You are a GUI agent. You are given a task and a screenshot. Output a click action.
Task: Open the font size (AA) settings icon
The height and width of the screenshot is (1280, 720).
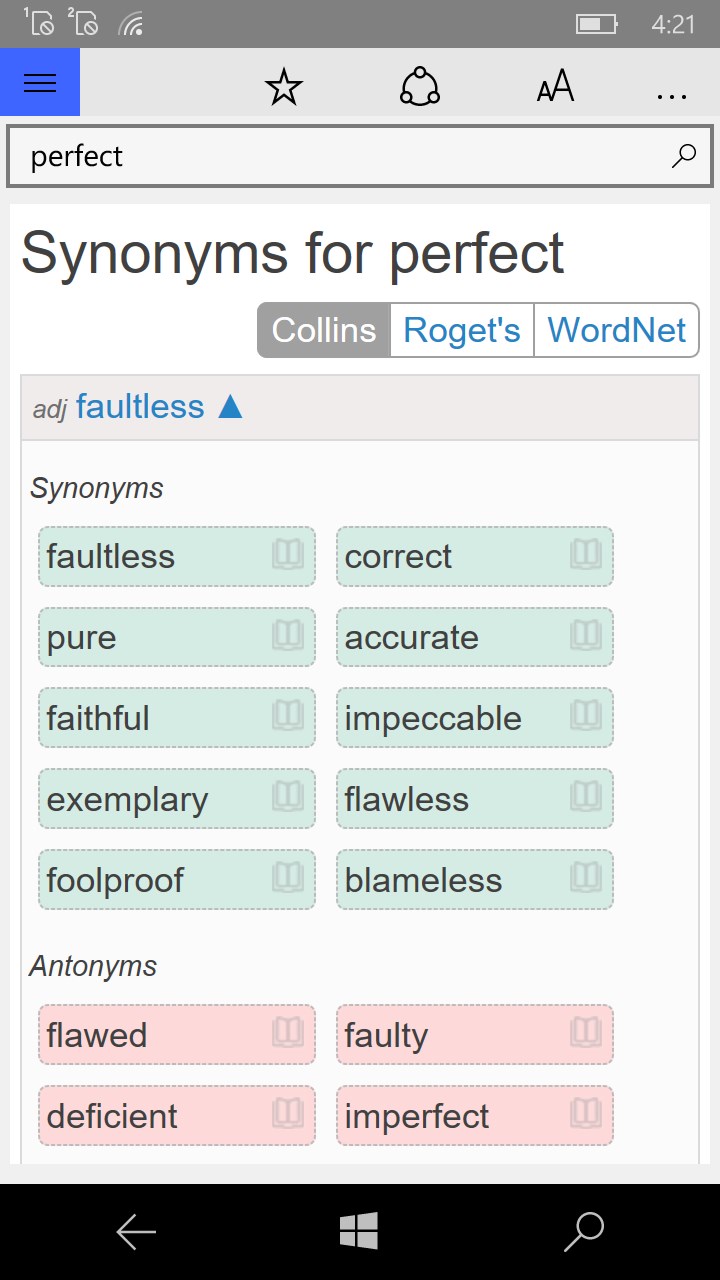pos(555,87)
